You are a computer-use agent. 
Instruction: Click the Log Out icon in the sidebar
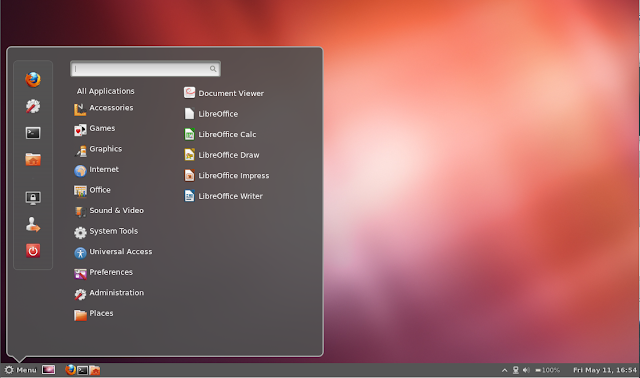(x=33, y=225)
